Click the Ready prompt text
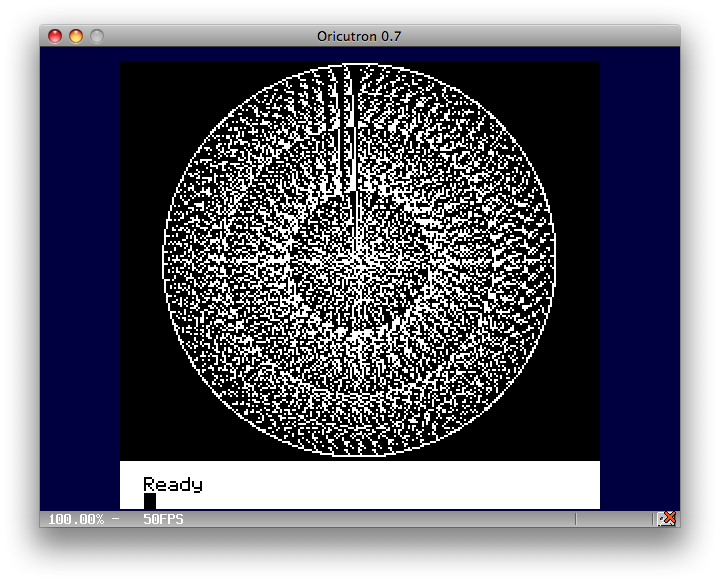Screen dimensions: 720x582 click(172, 485)
